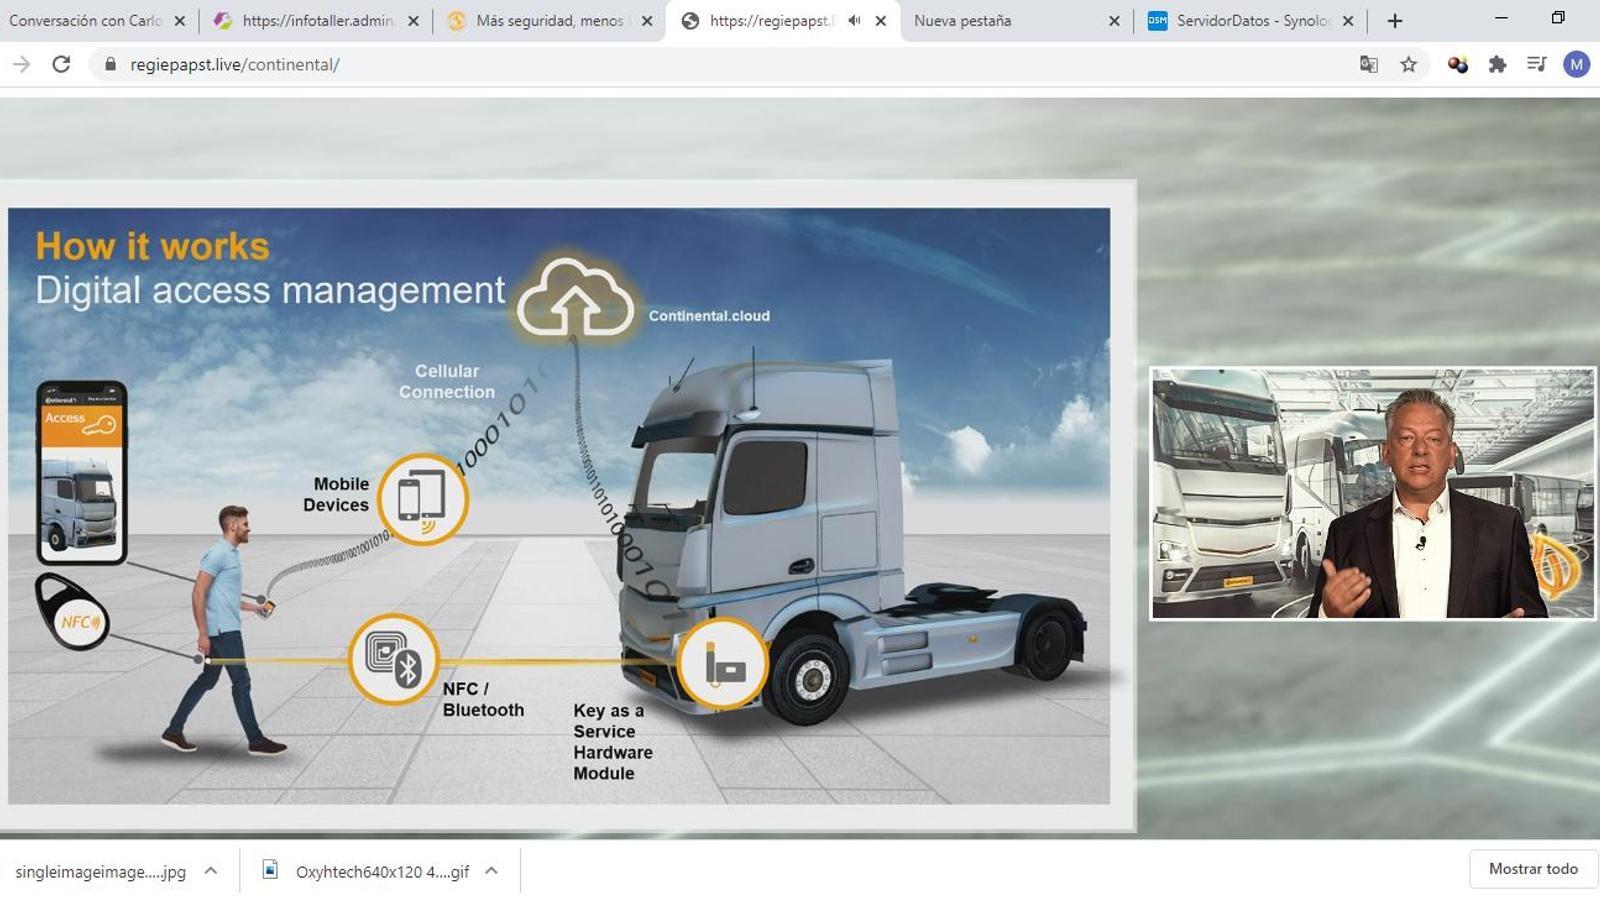1600x900 pixels.
Task: Click the NFC key fob image
Action: click(72, 612)
